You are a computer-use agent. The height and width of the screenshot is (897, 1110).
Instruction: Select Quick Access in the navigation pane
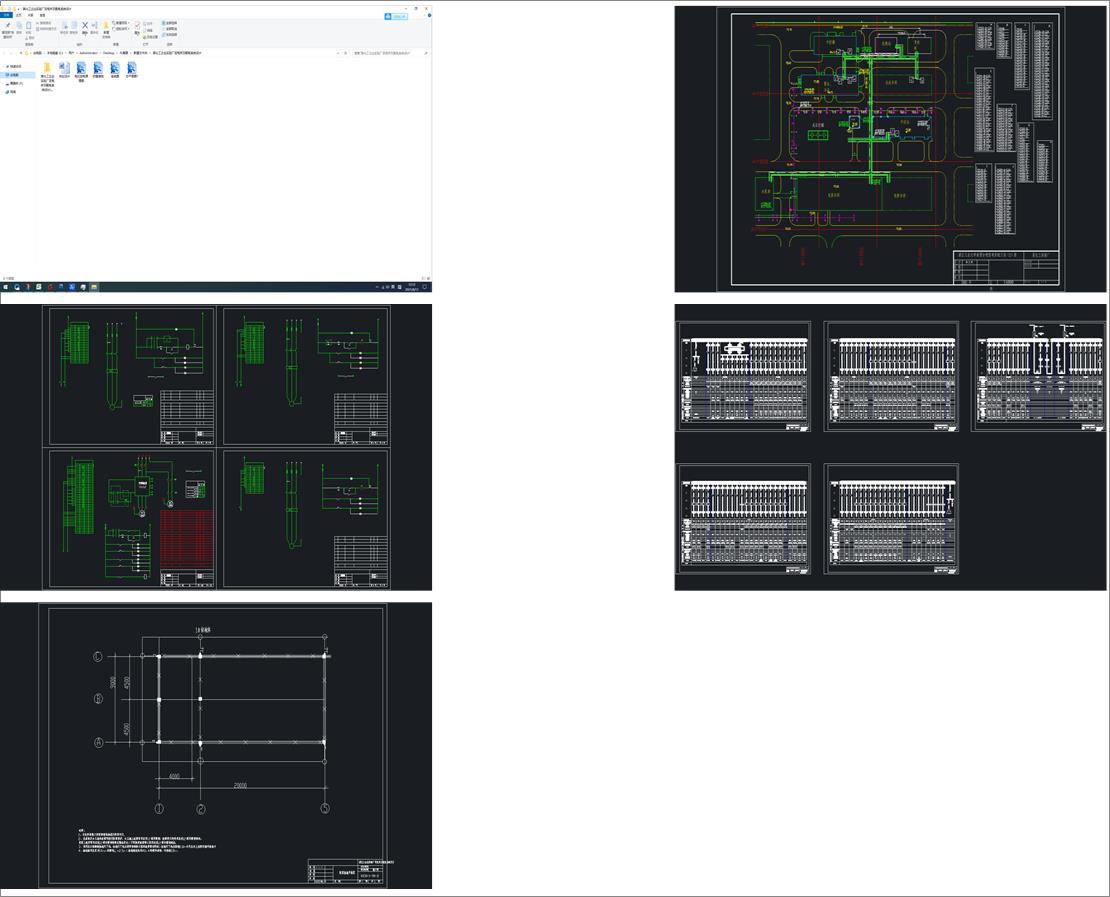(x=15, y=66)
